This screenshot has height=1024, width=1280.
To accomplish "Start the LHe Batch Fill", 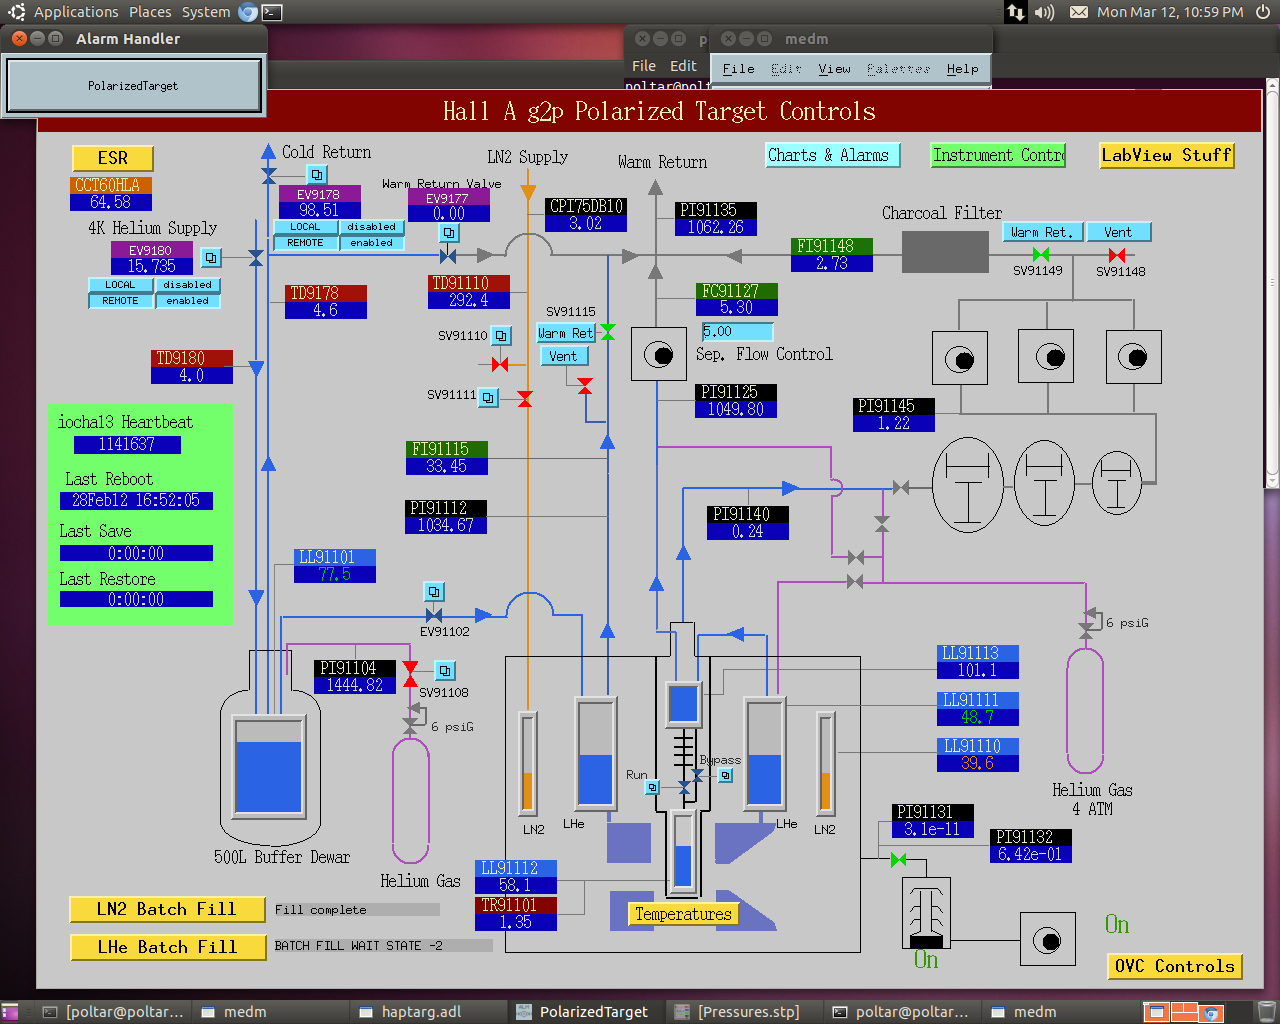I will pos(167,947).
